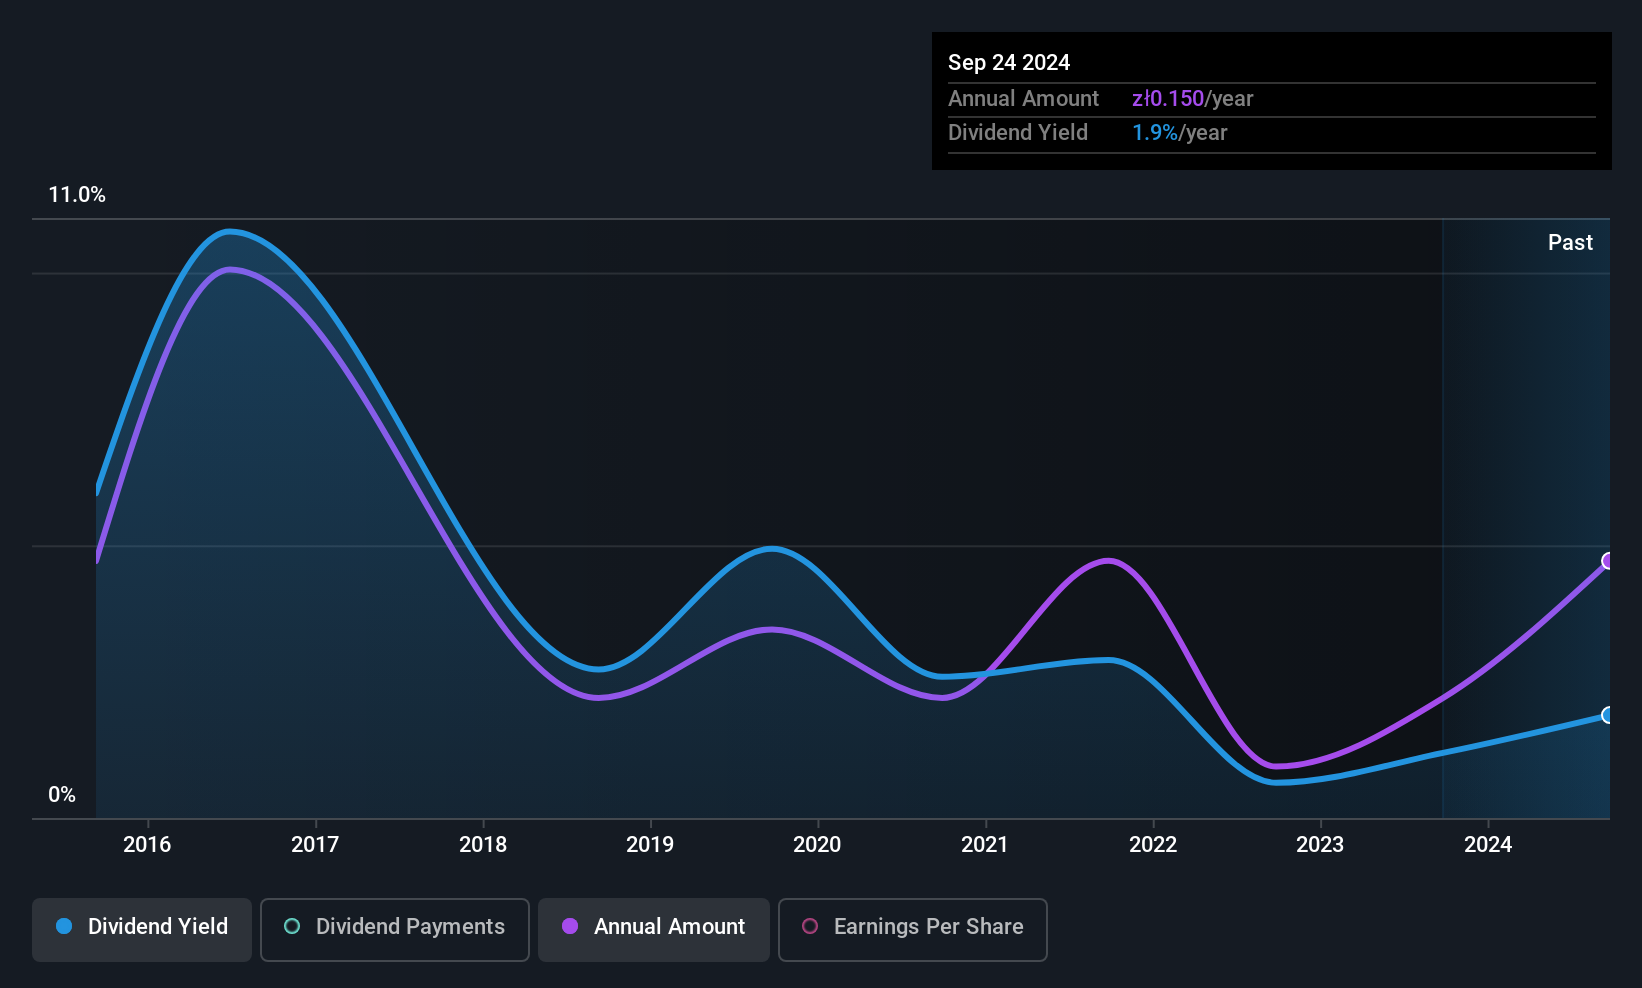Screen dimensions: 1642x988
Task: Click the teal Dividend Payments legend circle
Action: click(292, 926)
